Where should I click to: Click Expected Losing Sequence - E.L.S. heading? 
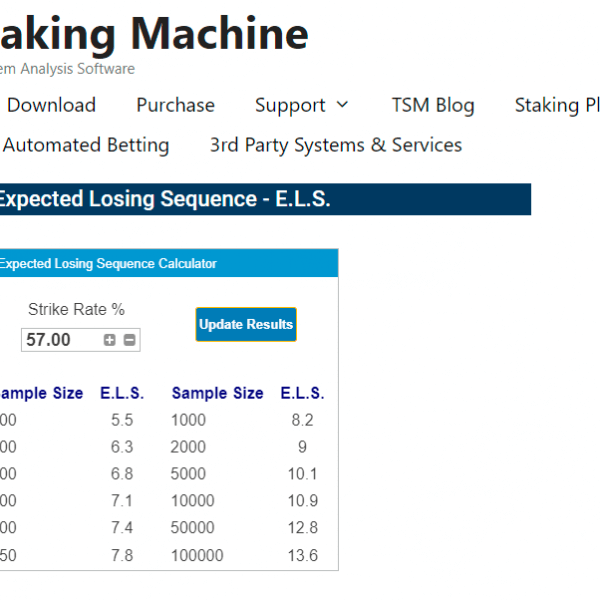point(165,199)
